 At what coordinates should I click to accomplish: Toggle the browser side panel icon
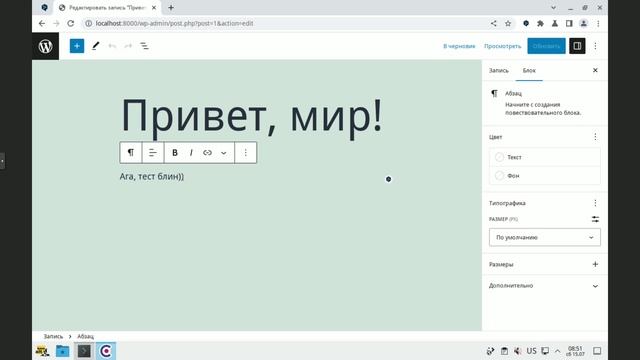click(x=569, y=23)
